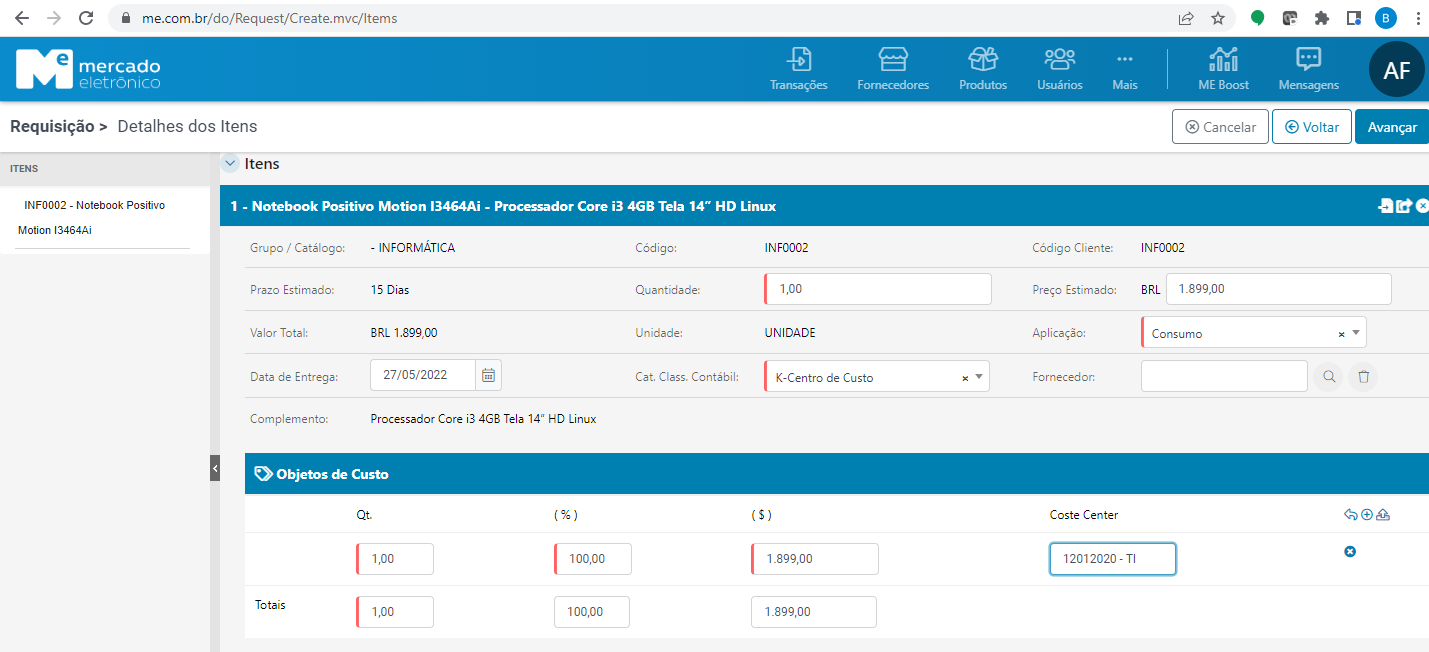Image resolution: width=1429 pixels, height=652 pixels.
Task: Click the export/share icon in item header
Action: (x=1404, y=206)
